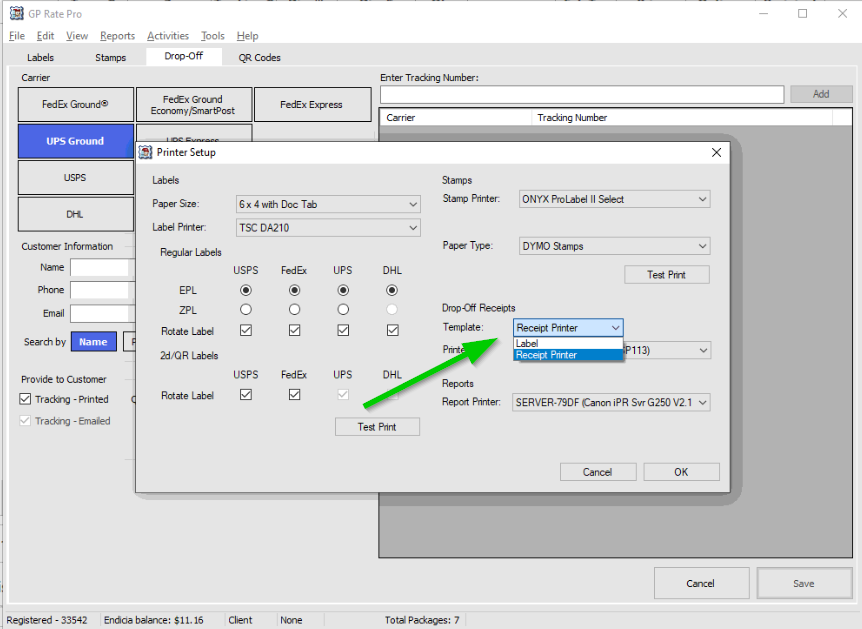Choose Receipt Printer option in Template list

568,355
